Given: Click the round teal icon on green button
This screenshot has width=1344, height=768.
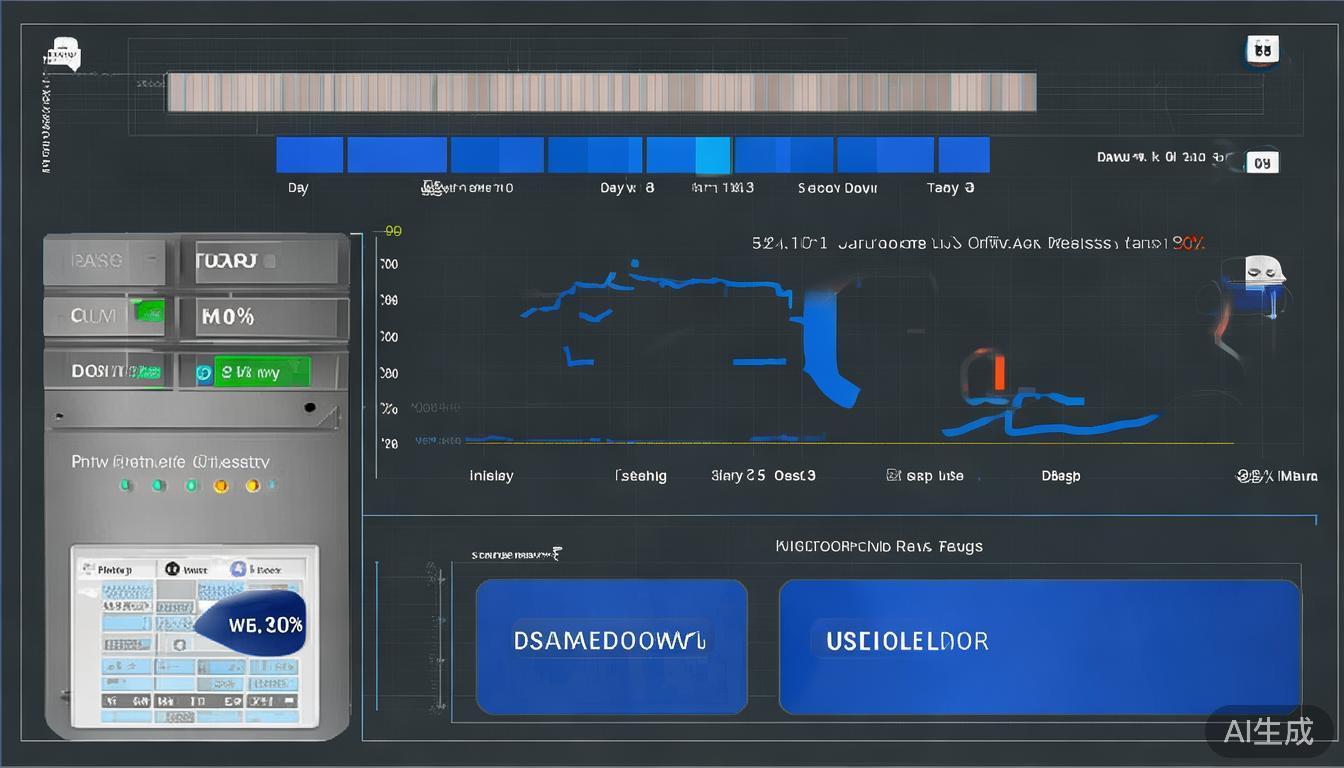Looking at the screenshot, I should click(x=205, y=373).
